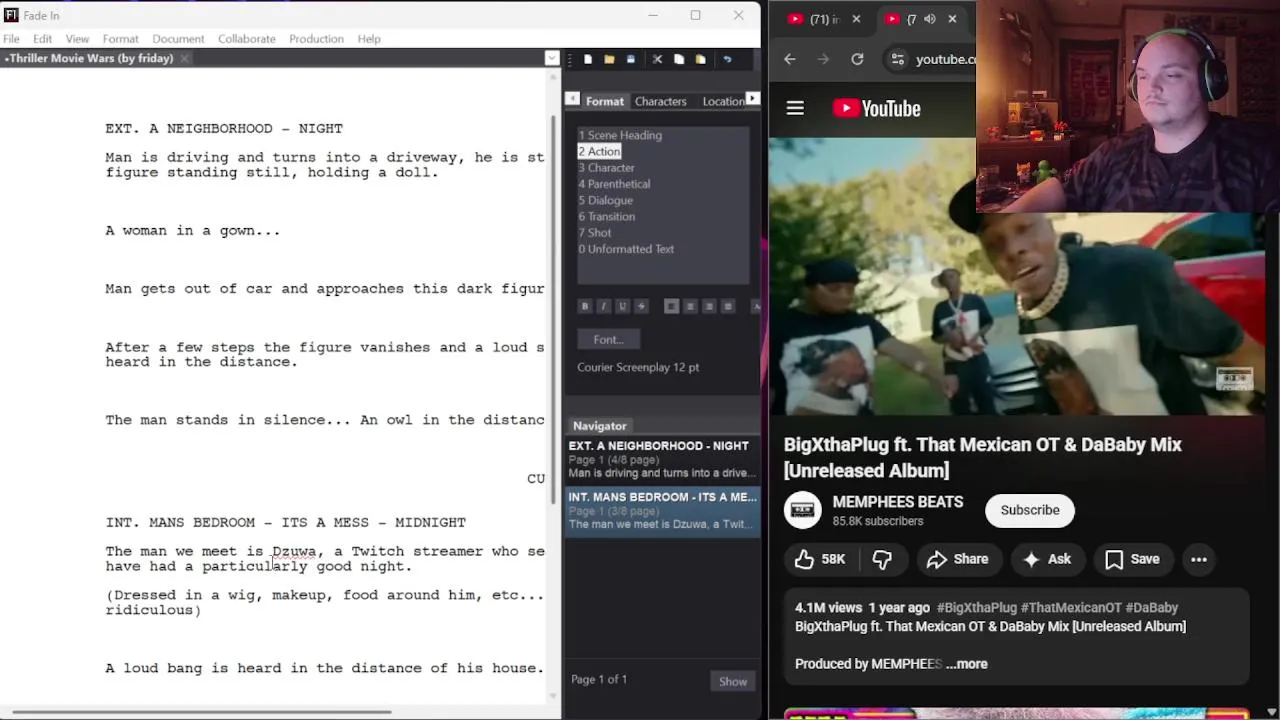Paste using the clipboard icon in Fade In
Image resolution: width=1280 pixels, height=720 pixels.
click(700, 59)
